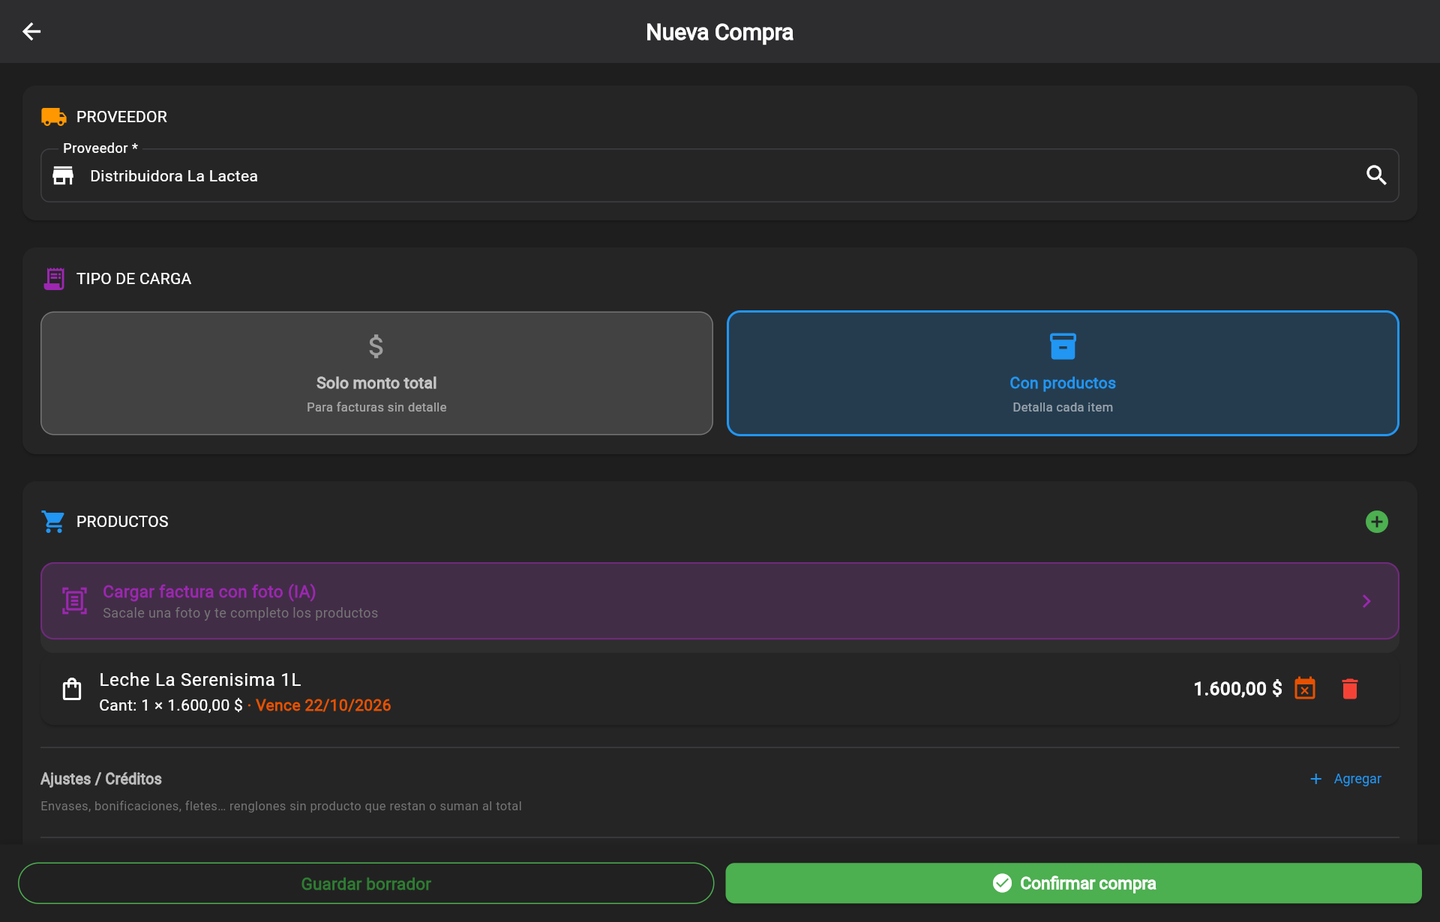
Task: Click the Cant: 1 × 1.600,00 $ text
Action: pos(171,706)
